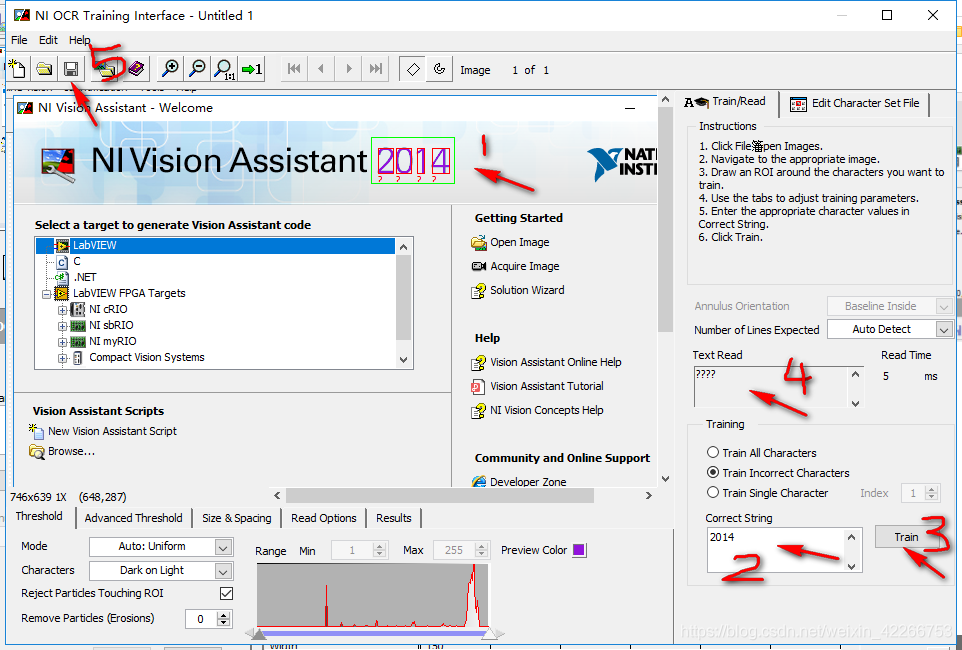
Task: Switch to Edit Character Set File tab
Action: tap(855, 103)
